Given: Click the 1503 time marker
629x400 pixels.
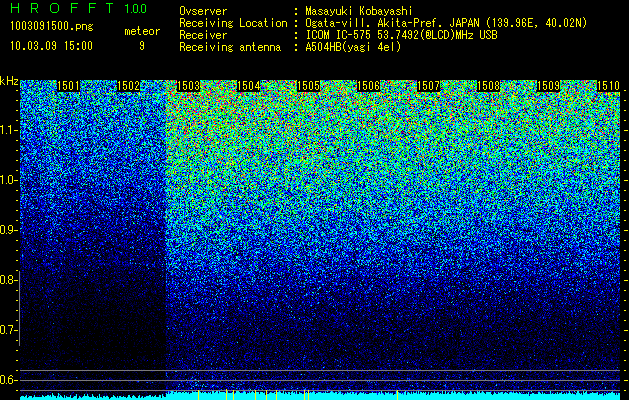Looking at the screenshot, I should pos(189,86).
